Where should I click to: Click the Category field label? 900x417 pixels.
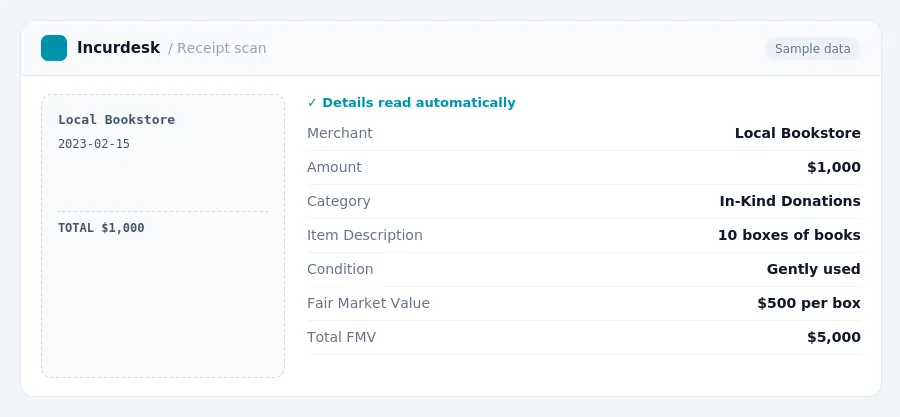click(x=339, y=201)
